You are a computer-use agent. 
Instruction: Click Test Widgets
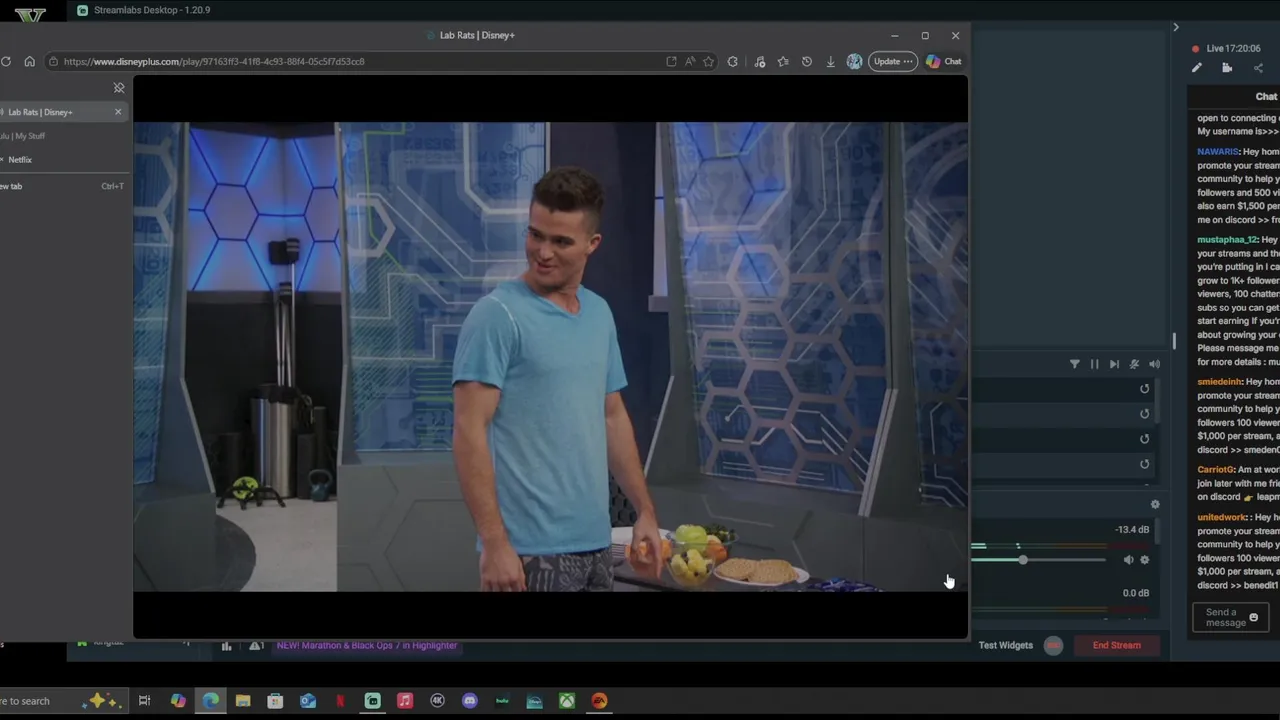point(1006,645)
